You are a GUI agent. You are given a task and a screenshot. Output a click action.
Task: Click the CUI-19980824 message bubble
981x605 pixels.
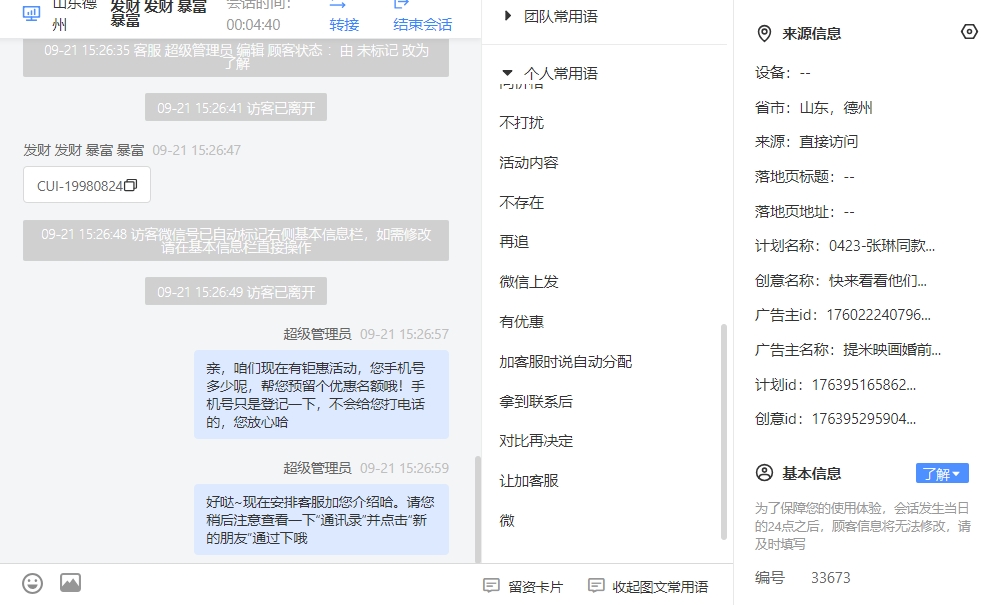[87, 185]
